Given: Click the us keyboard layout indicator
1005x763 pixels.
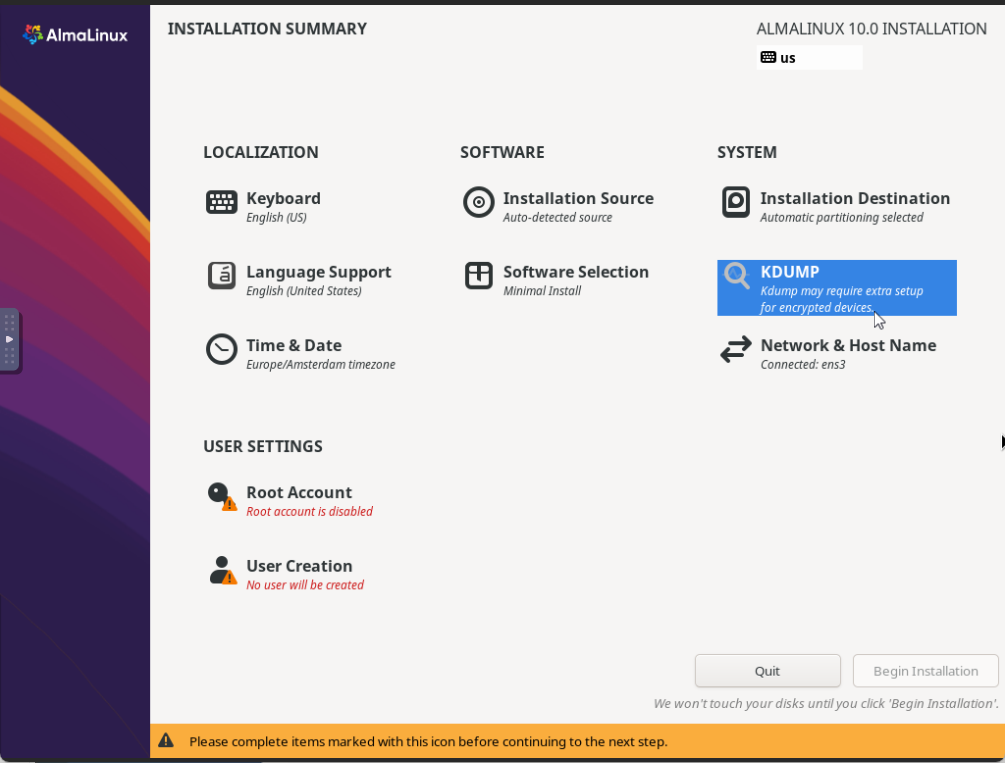Looking at the screenshot, I should (809, 58).
